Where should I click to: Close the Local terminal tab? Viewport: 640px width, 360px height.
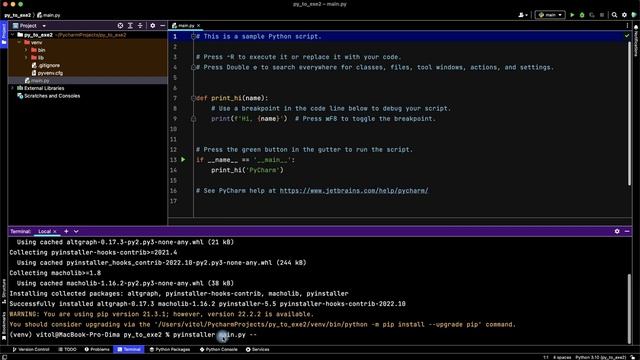55,231
